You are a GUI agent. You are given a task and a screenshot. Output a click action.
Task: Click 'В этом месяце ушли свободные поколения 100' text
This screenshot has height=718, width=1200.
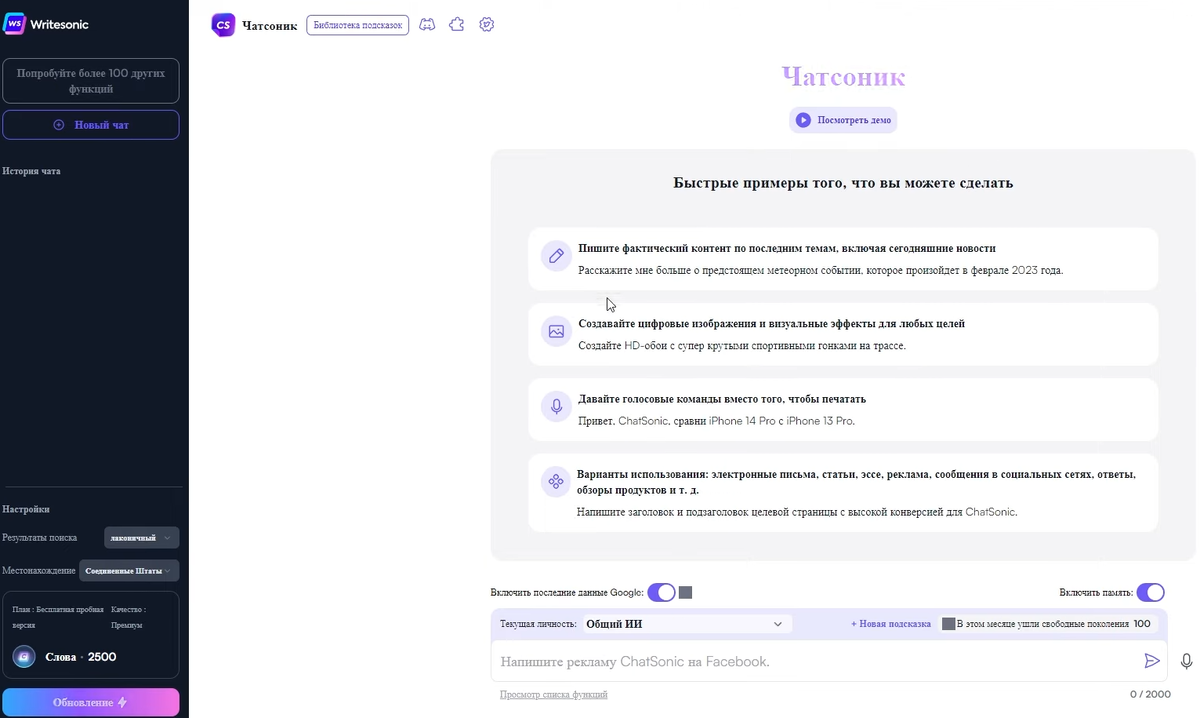(1053, 624)
